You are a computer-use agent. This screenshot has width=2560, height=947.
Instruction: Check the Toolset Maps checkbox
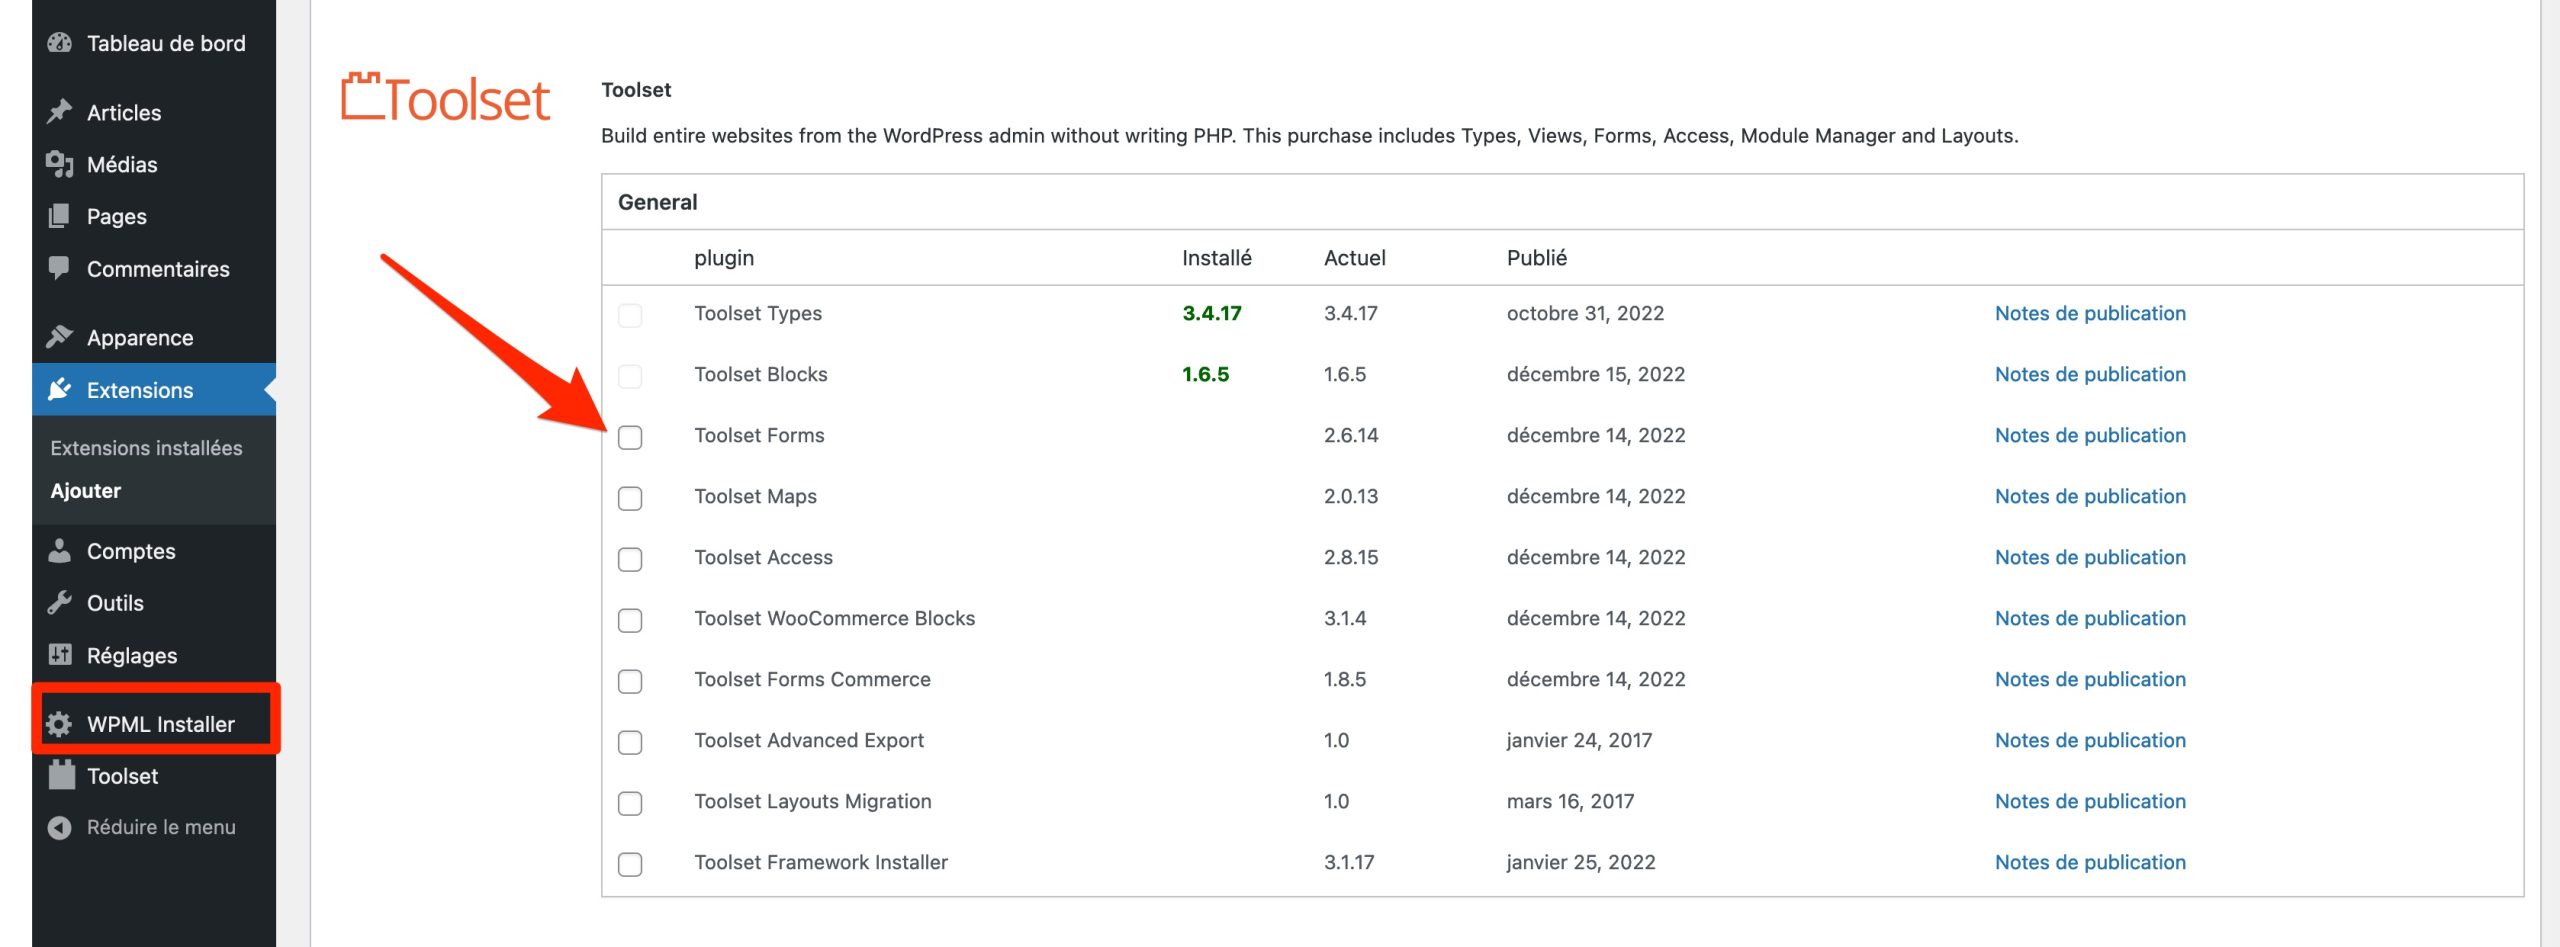coord(630,498)
